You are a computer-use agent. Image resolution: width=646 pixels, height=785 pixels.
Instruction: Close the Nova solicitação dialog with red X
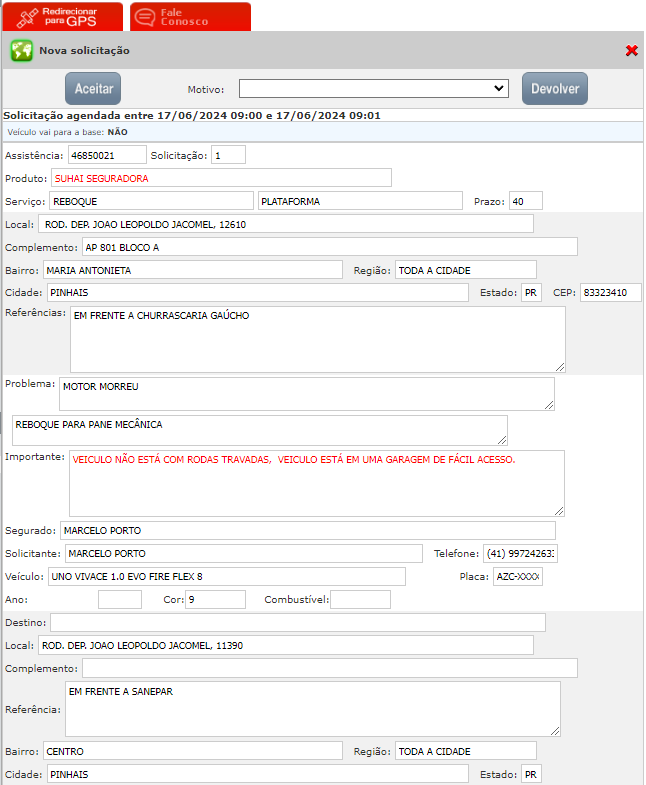pyautogui.click(x=631, y=51)
